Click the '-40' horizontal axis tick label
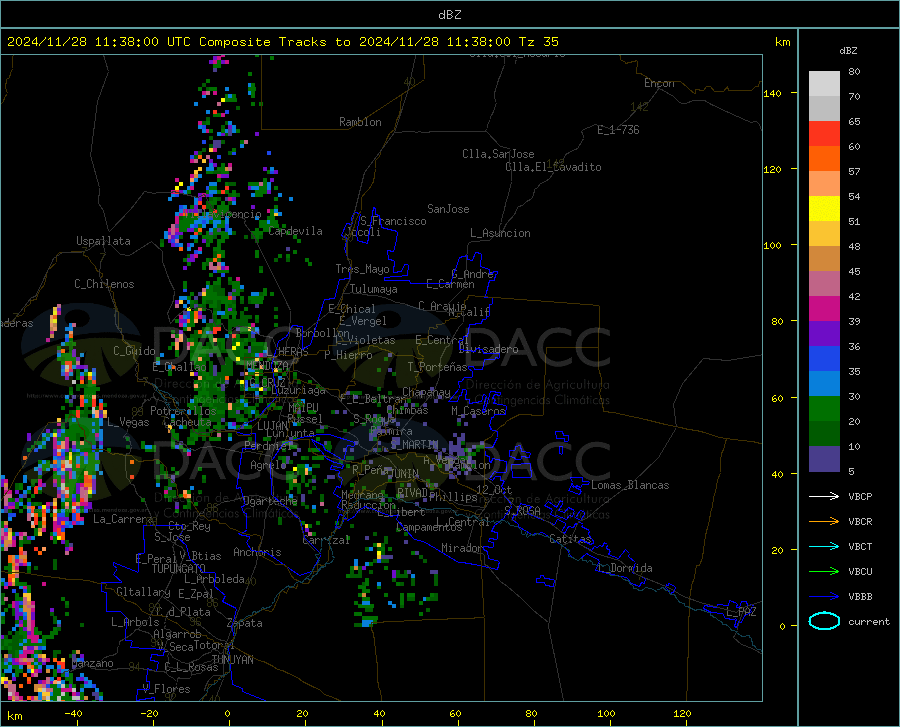 point(73,713)
